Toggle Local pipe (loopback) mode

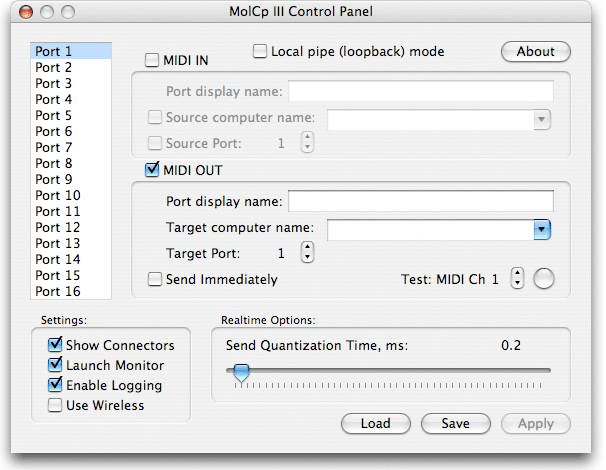(x=261, y=51)
